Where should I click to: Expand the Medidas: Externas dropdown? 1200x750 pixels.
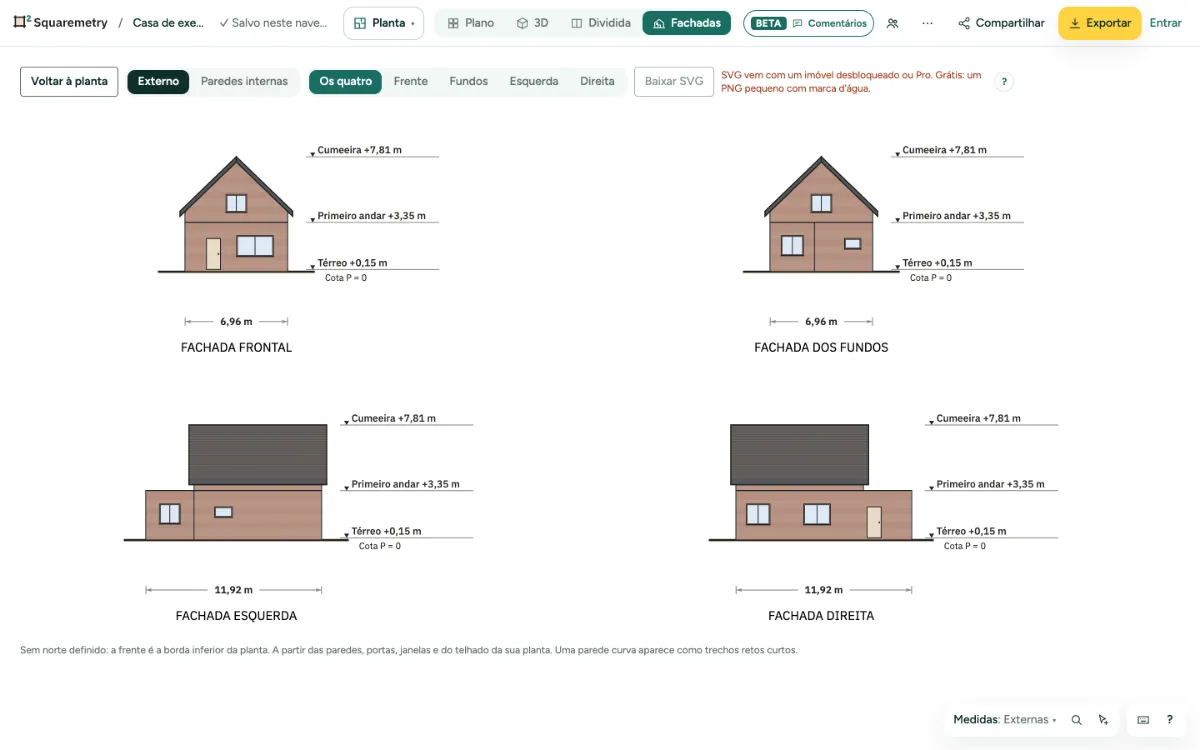pyautogui.click(x=1005, y=720)
